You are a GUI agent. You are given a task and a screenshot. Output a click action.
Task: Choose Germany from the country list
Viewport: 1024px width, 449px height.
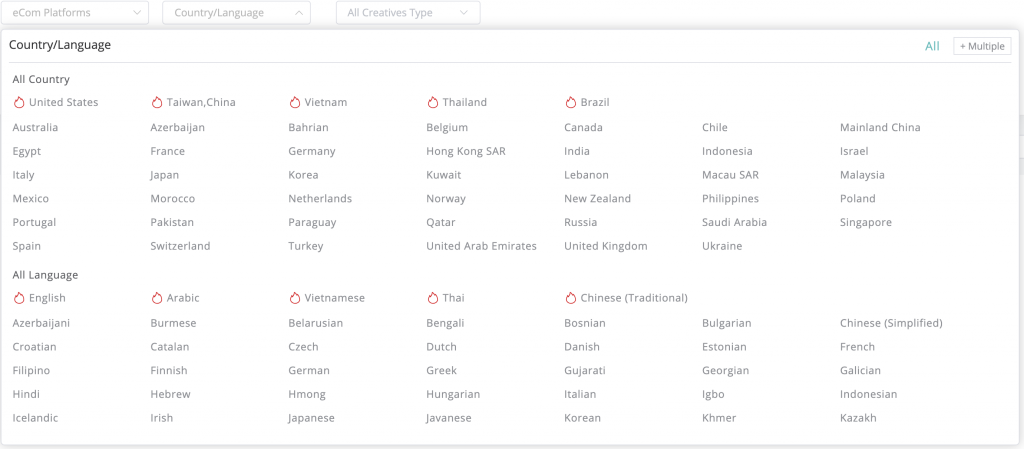tap(312, 151)
